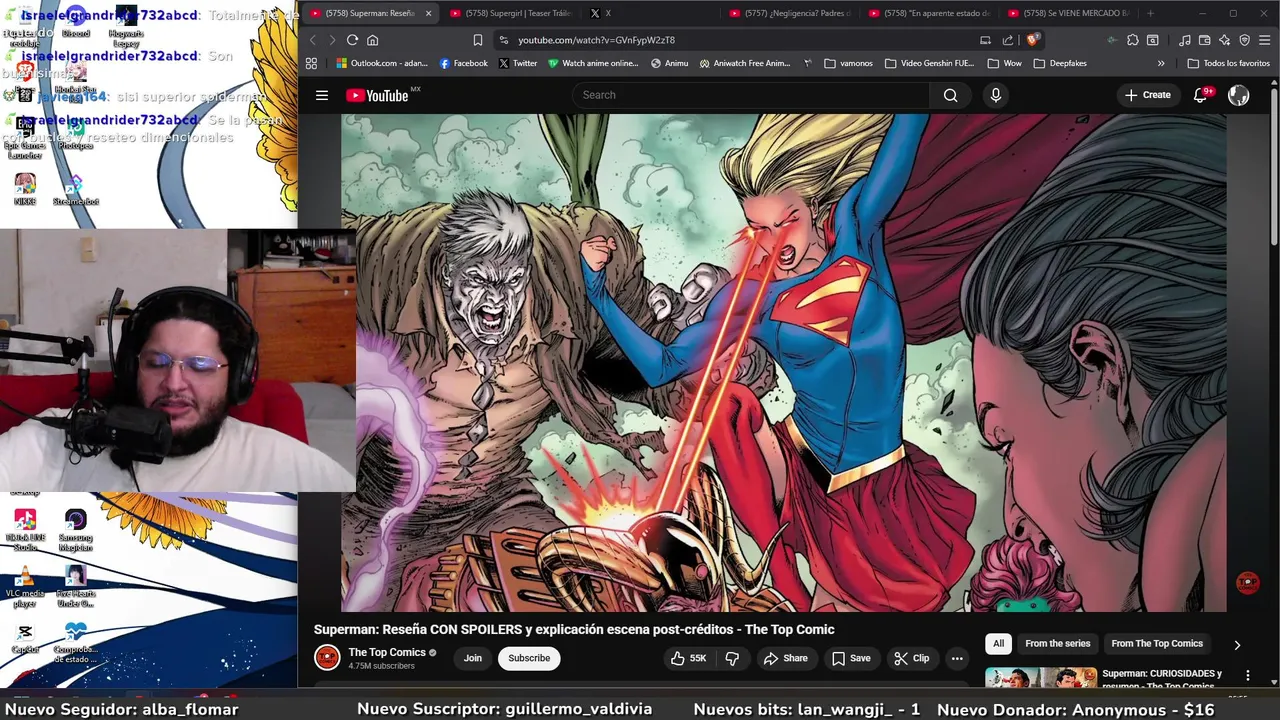Select the All filter chip
Screen dimensions: 1280x720
pos(998,644)
